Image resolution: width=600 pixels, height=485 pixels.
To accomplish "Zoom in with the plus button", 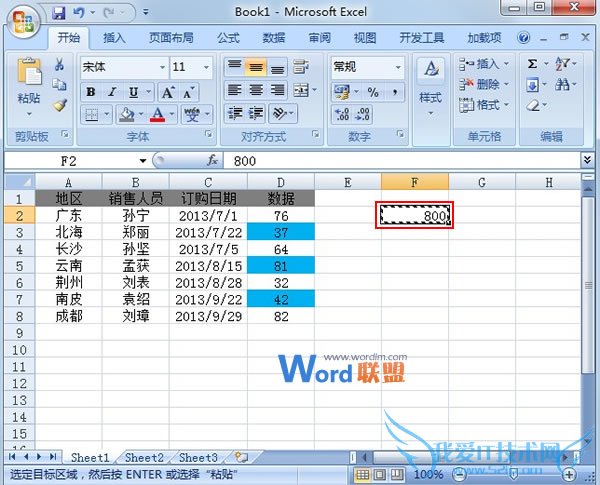I will (x=569, y=475).
